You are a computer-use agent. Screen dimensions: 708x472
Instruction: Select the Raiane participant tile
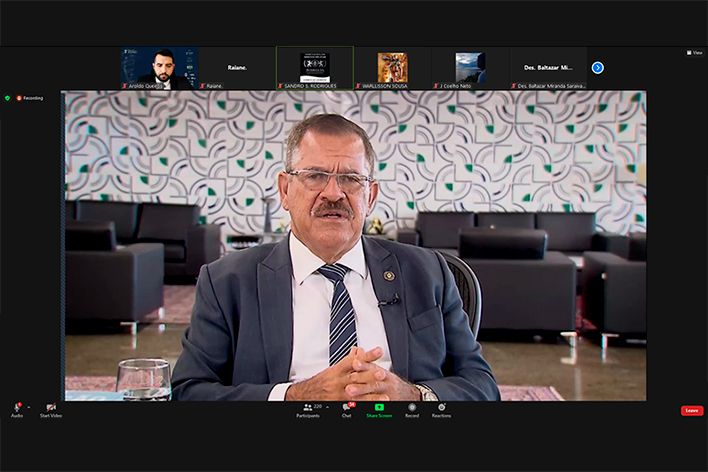pyautogui.click(x=237, y=68)
